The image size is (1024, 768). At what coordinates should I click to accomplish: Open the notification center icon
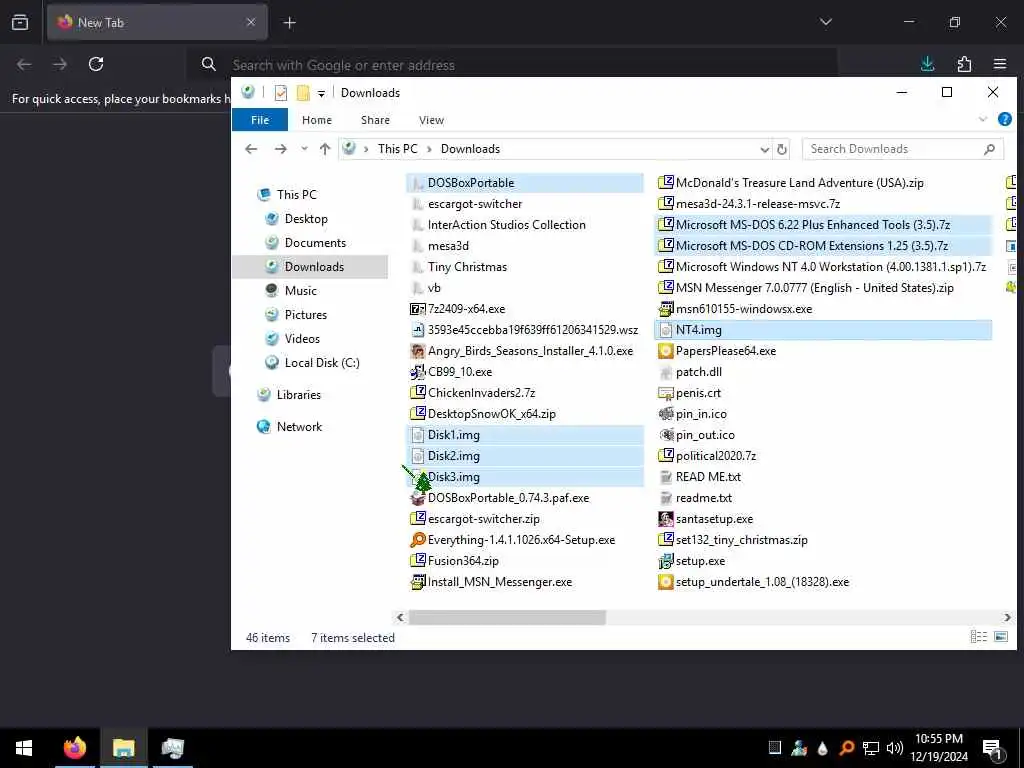993,749
